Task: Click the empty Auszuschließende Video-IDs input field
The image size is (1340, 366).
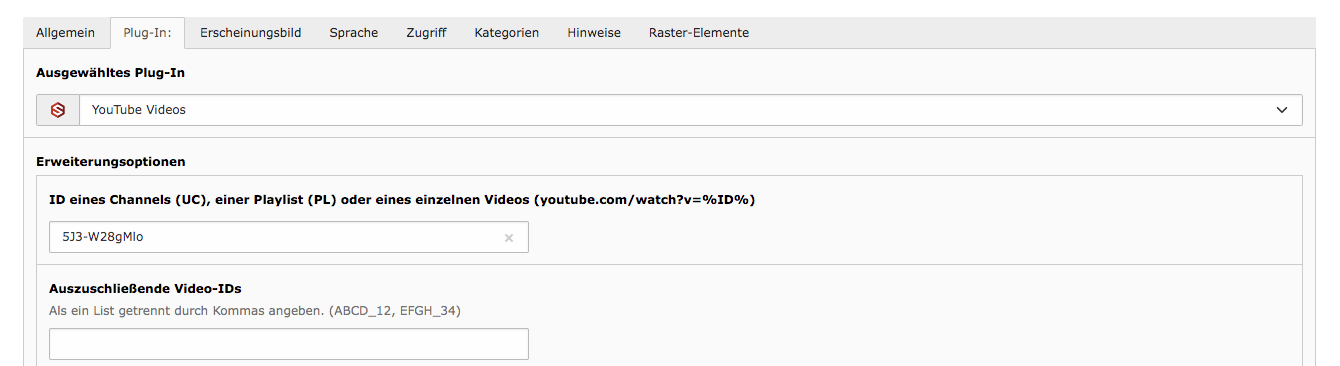Action: tap(289, 344)
